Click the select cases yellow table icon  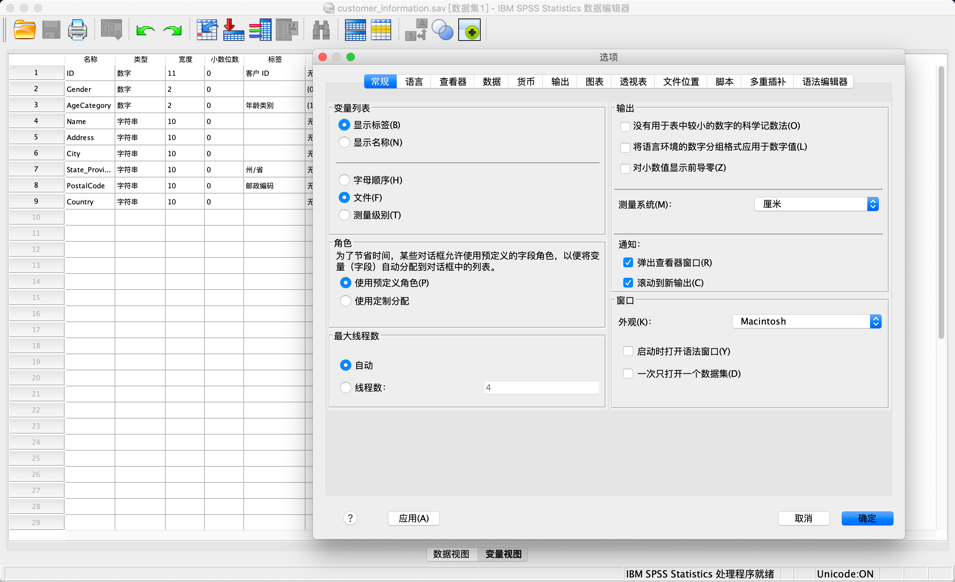tap(381, 30)
